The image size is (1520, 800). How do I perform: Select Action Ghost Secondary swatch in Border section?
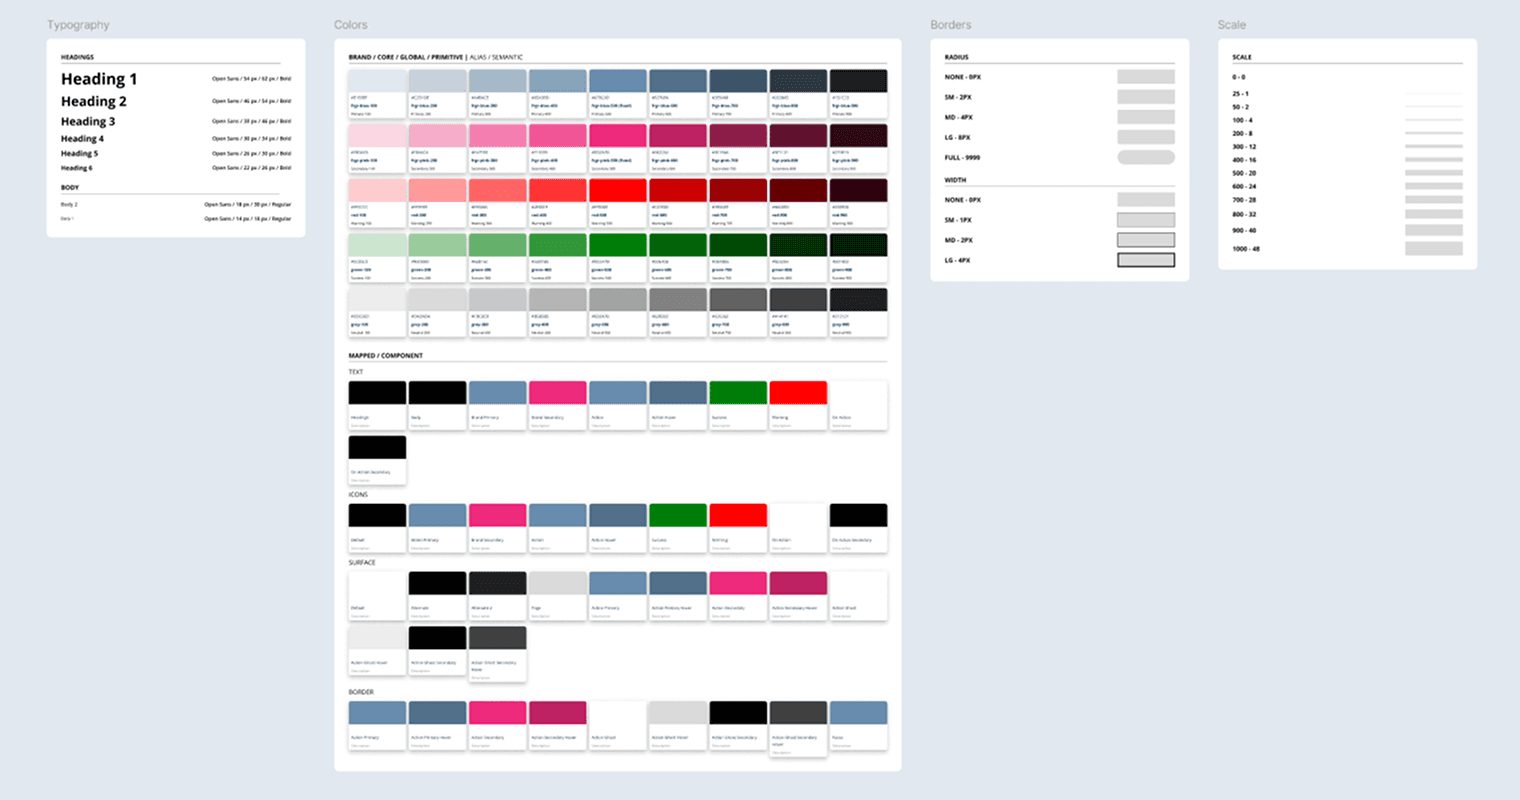click(x=737, y=726)
